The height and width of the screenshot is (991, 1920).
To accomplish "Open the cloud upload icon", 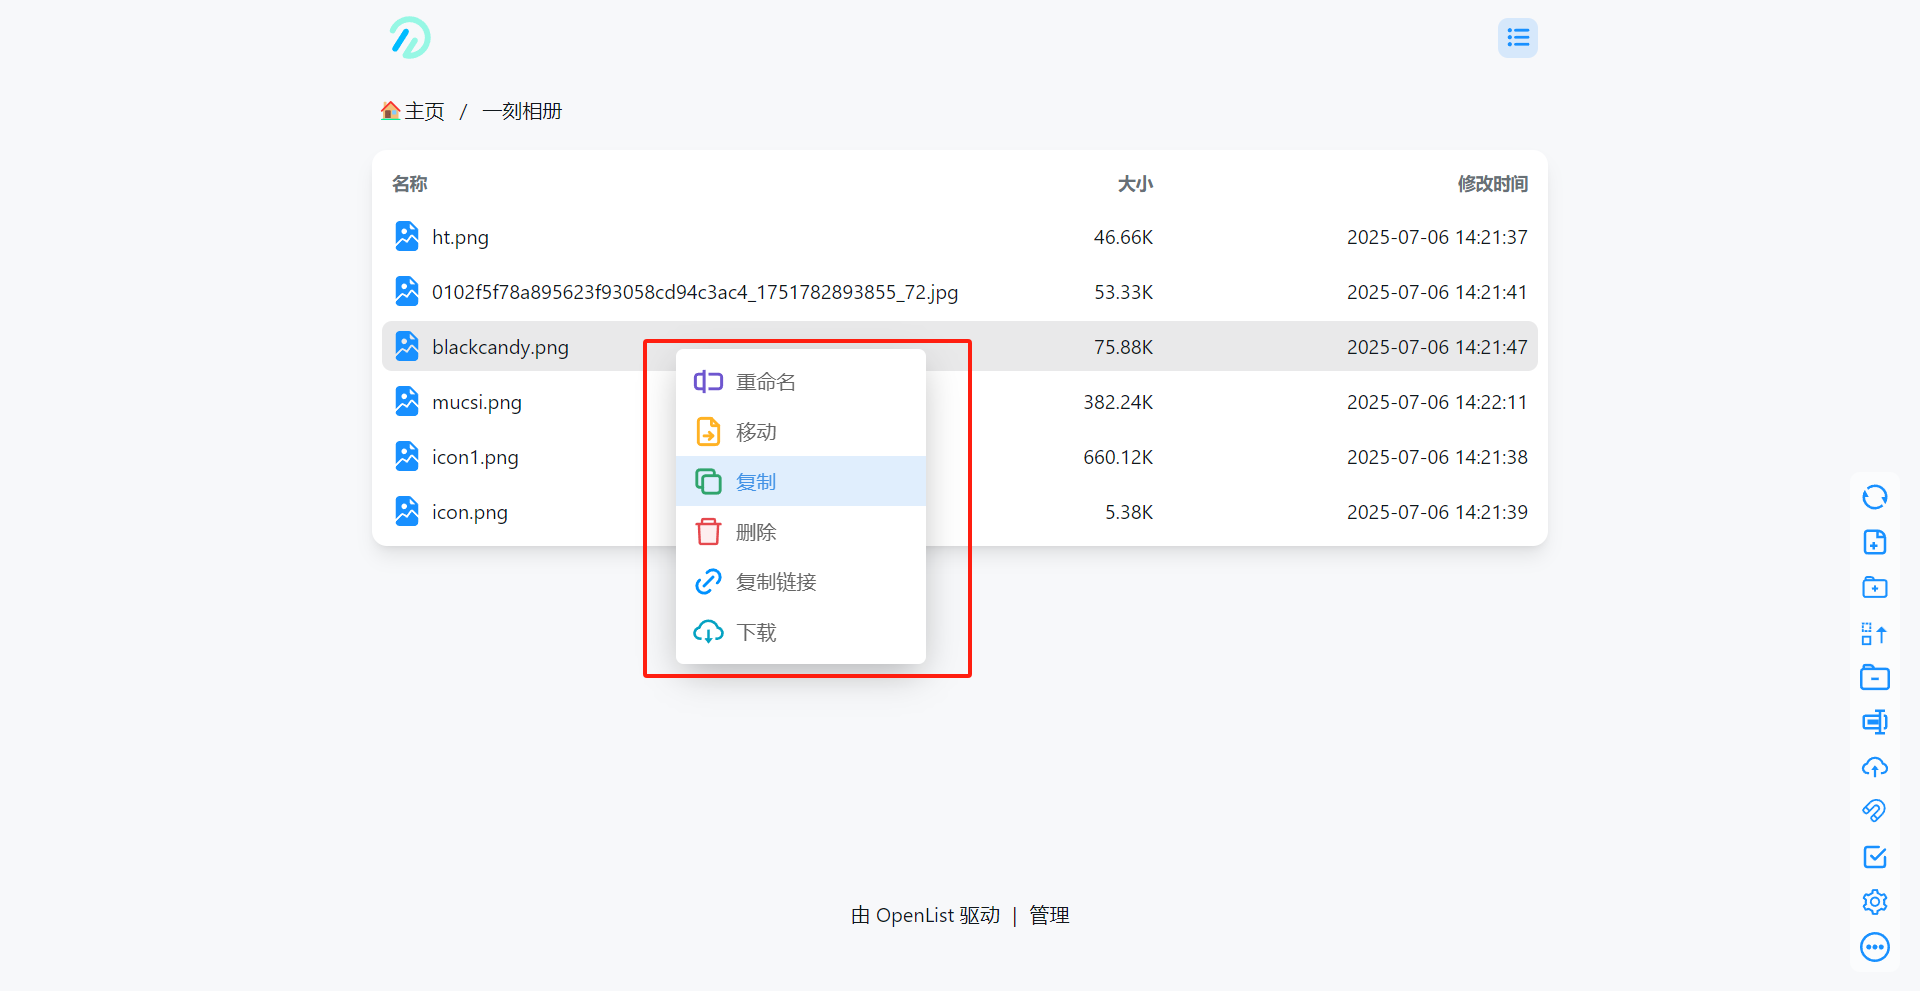I will pos(1875,767).
